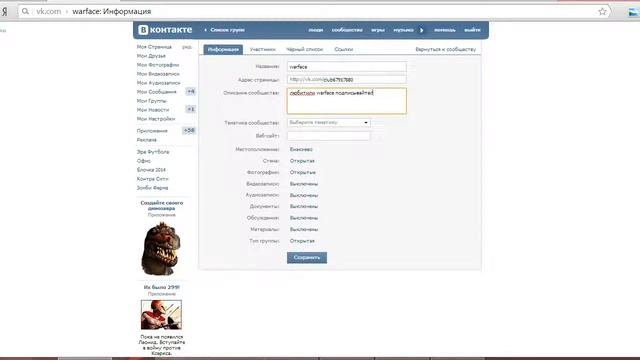640x360 pixels.
Task: Open Мои Новости in sidebar
Action: [x=153, y=110]
